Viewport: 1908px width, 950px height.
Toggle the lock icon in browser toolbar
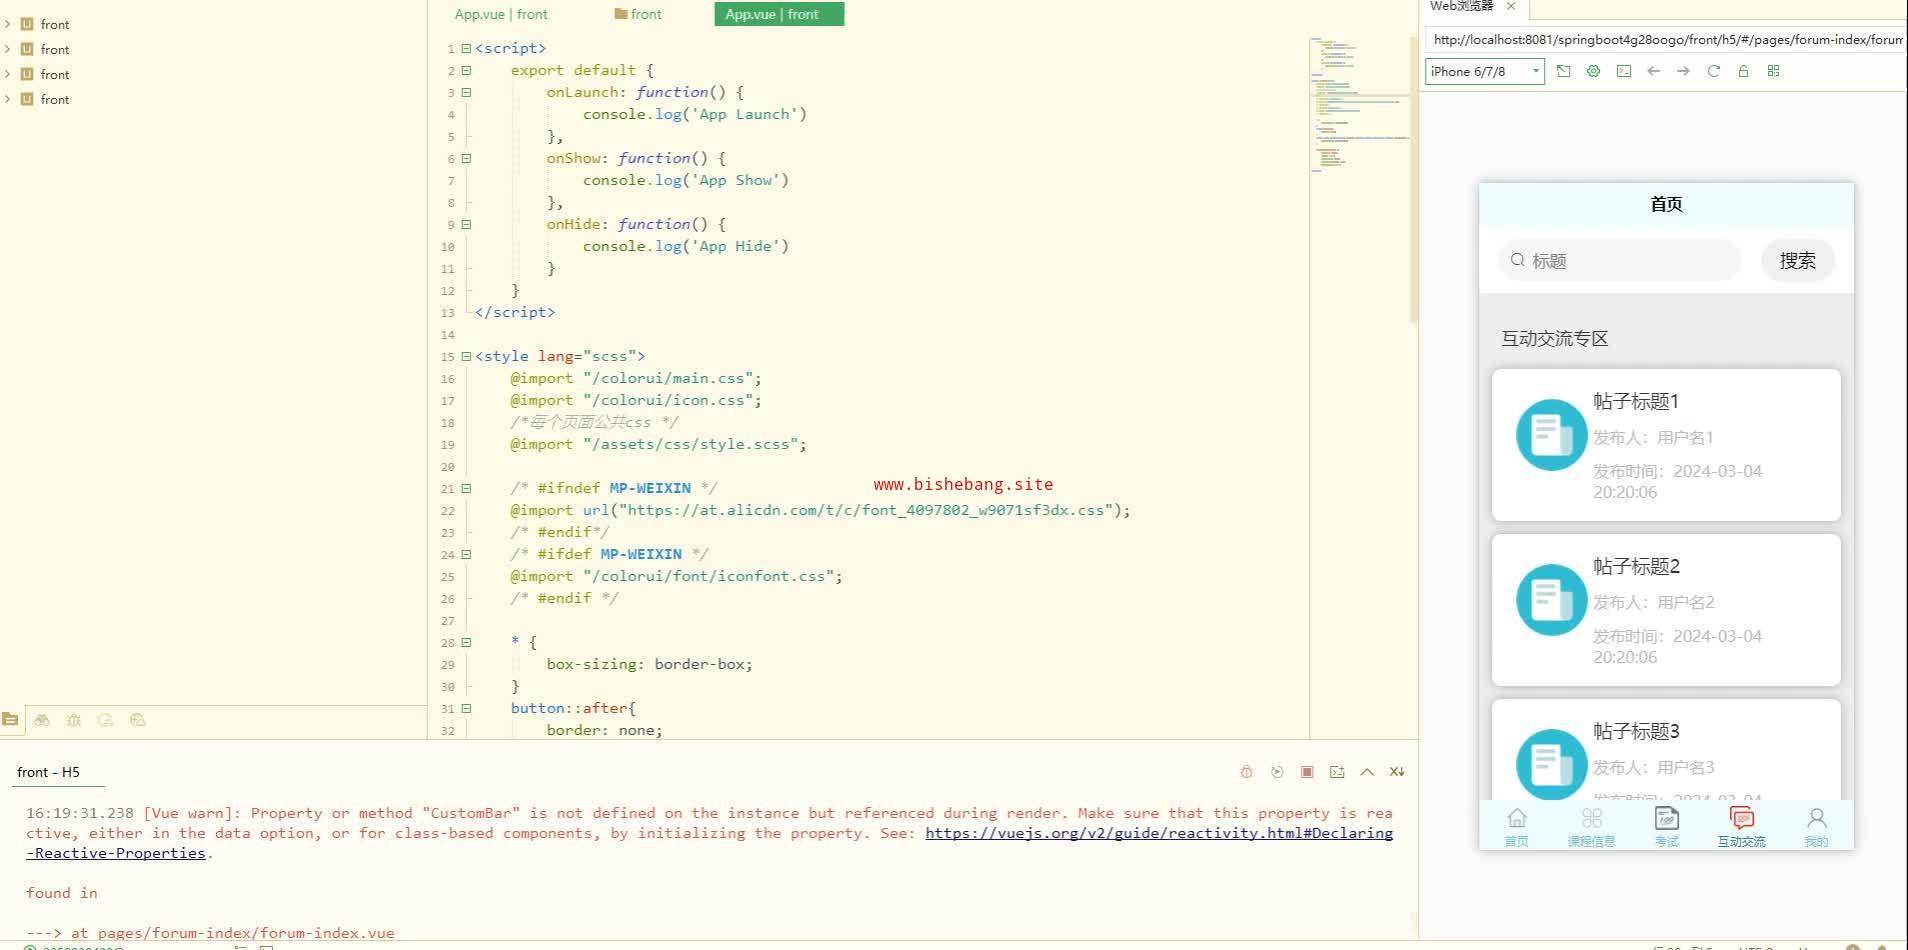pos(1743,71)
